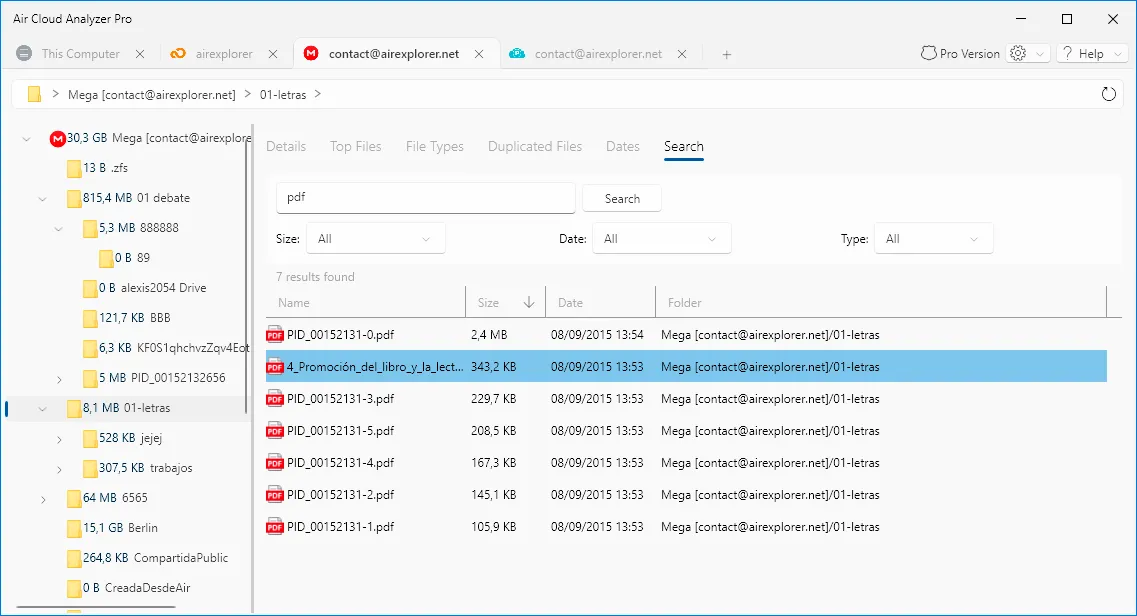Screen dimensions: 1137x616
Task: Collapse the 888888 folder
Action: pos(59,228)
